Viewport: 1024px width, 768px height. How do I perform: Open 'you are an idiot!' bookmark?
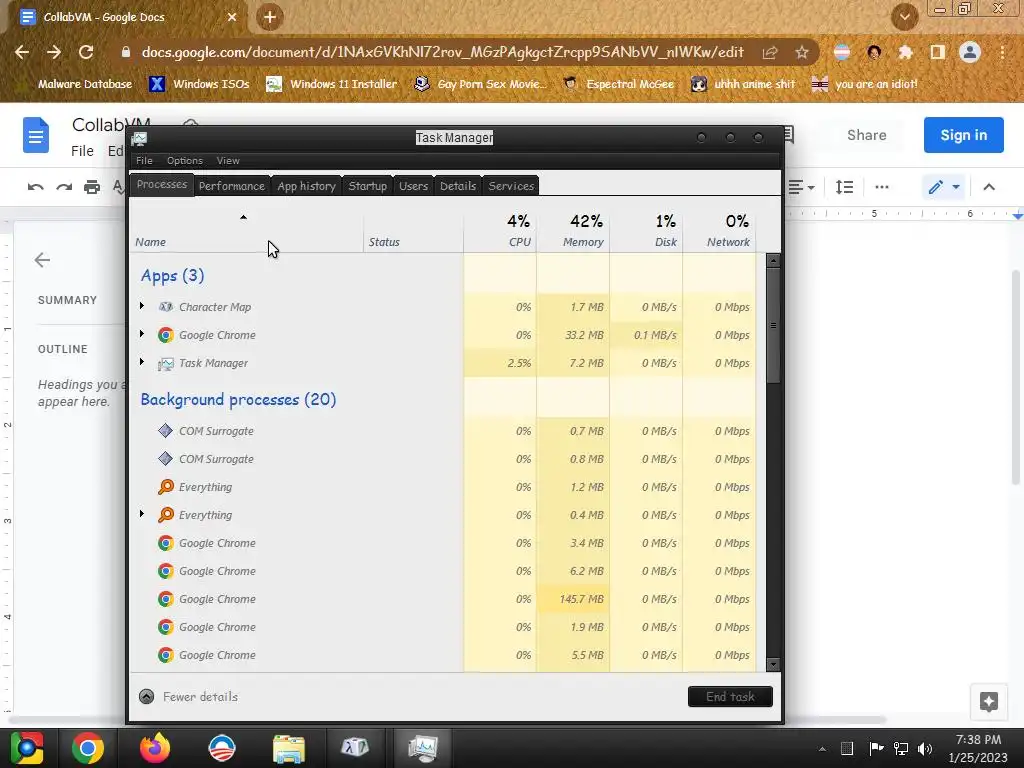tap(865, 84)
